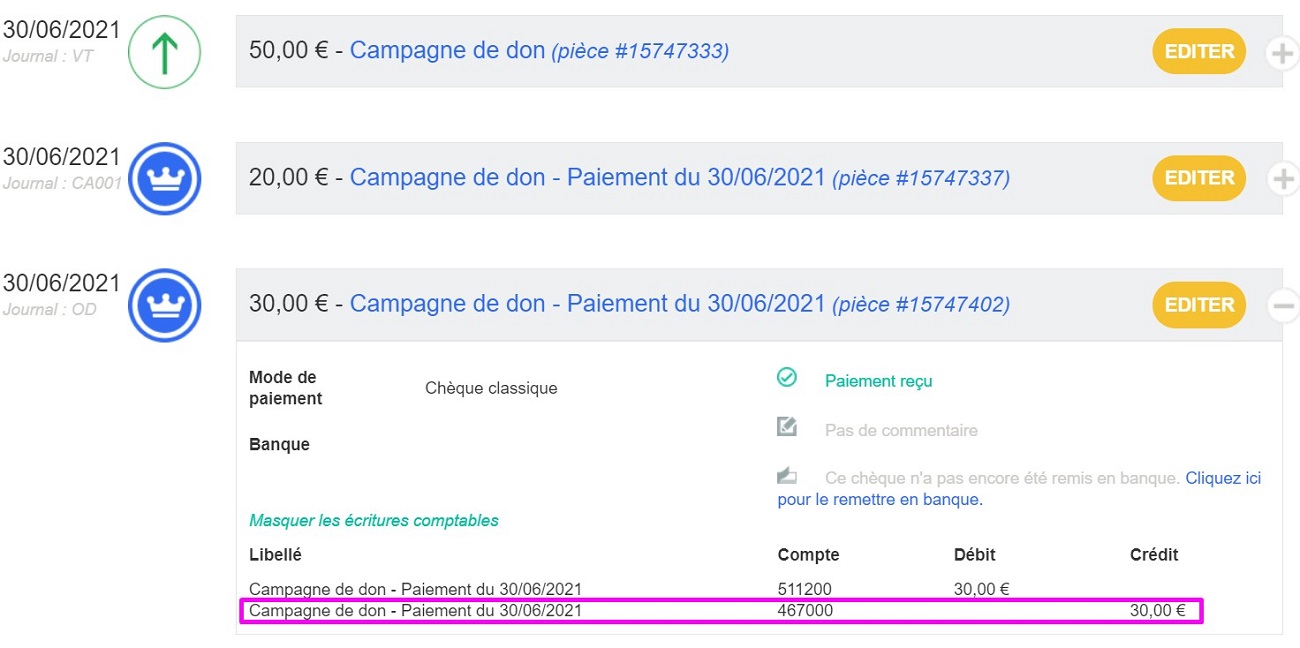
Task: Open Campagne de don pièce #15747333 link
Action: coord(539,50)
